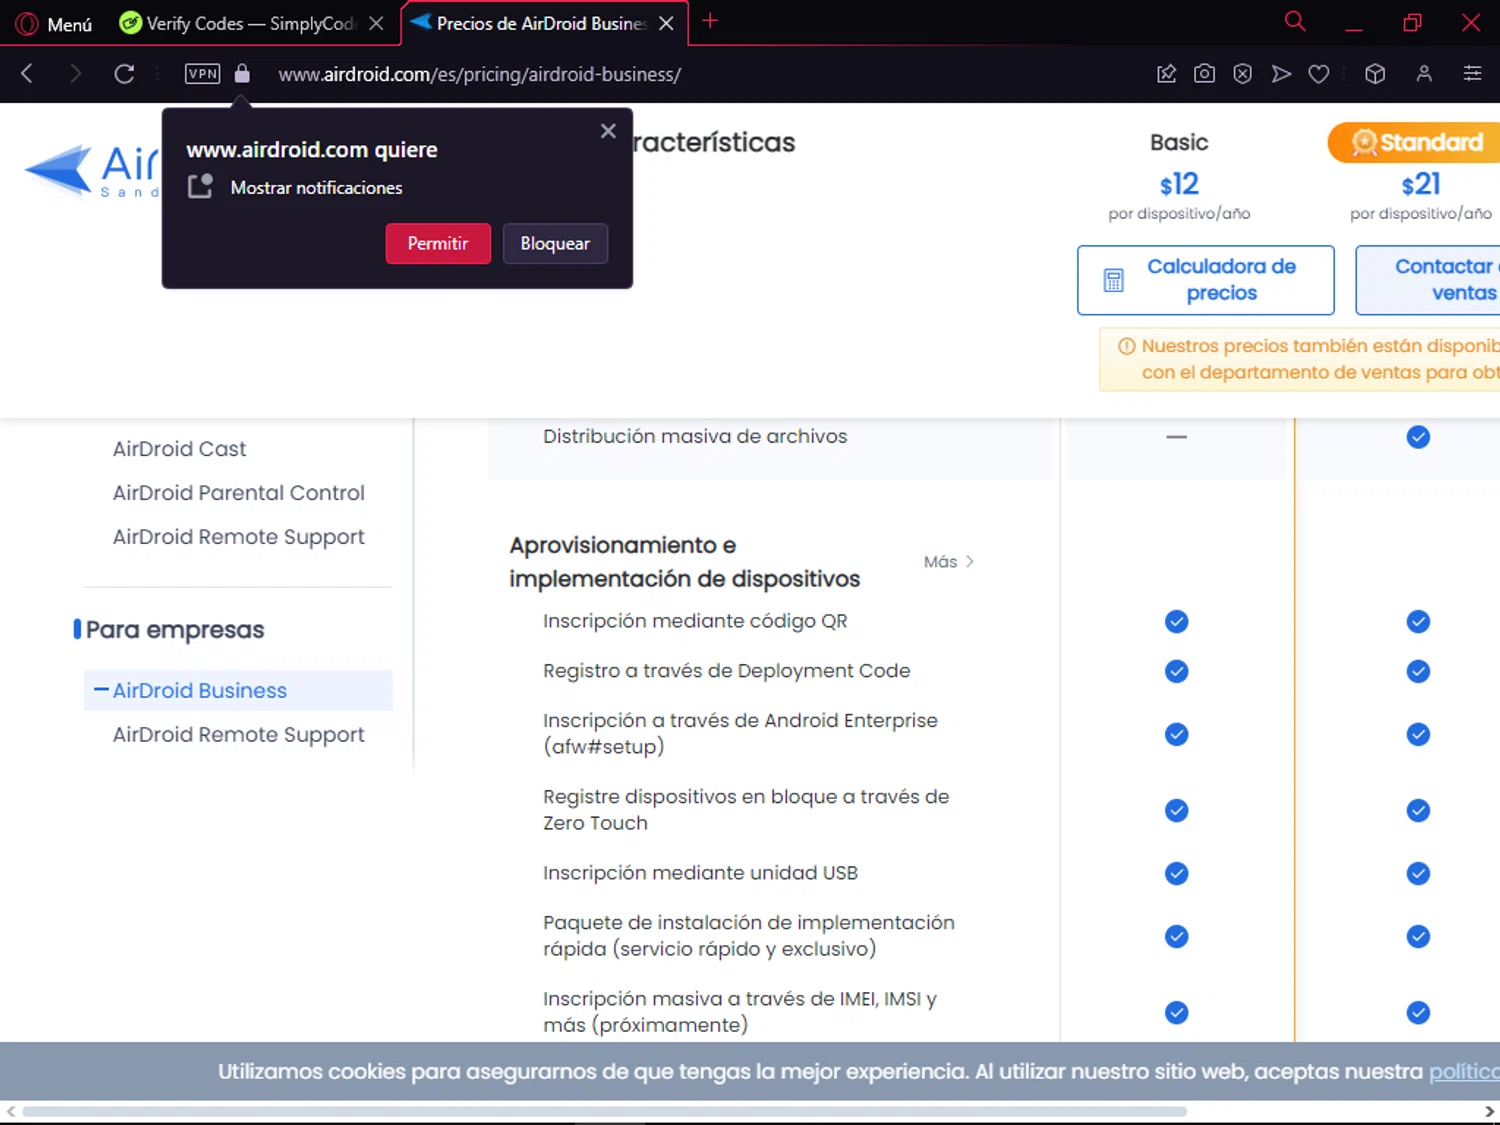Click 'Distribución masiva de archivos' text

point(695,436)
